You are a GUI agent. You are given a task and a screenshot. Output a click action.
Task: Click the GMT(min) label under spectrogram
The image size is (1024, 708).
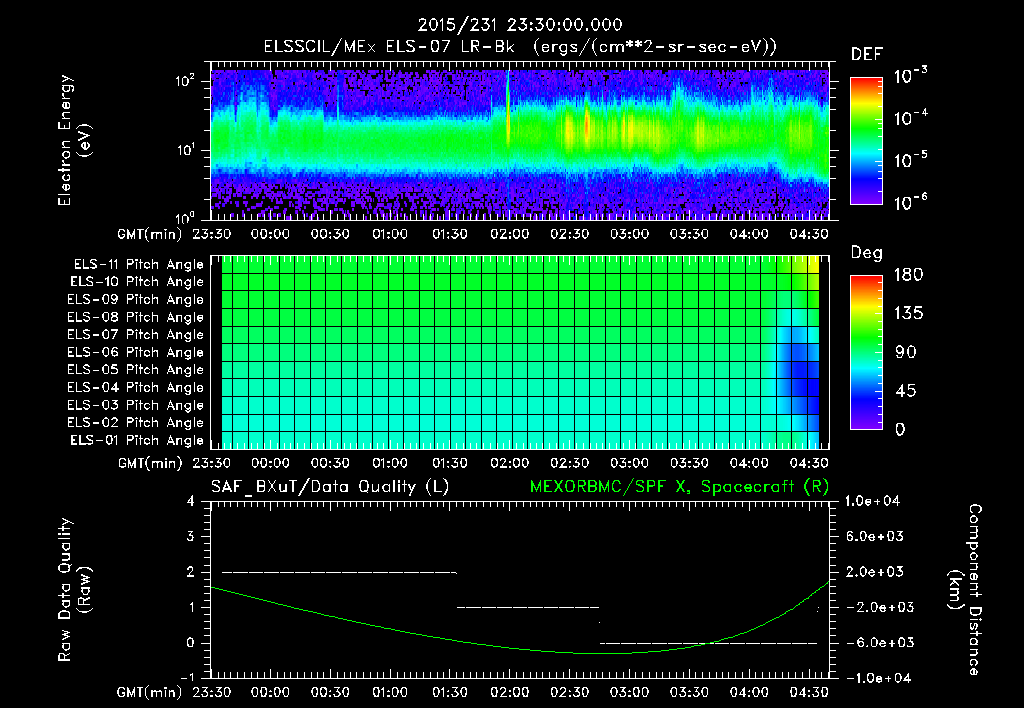tap(150, 234)
